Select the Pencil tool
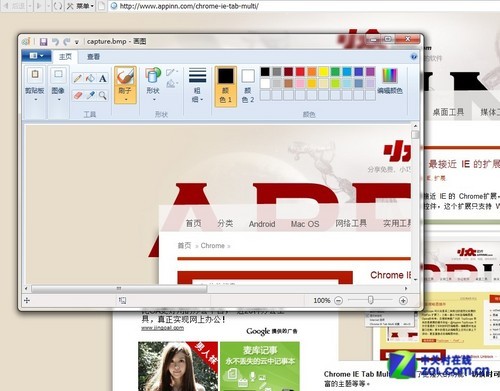This screenshot has height=391, width=500. click(x=78, y=78)
